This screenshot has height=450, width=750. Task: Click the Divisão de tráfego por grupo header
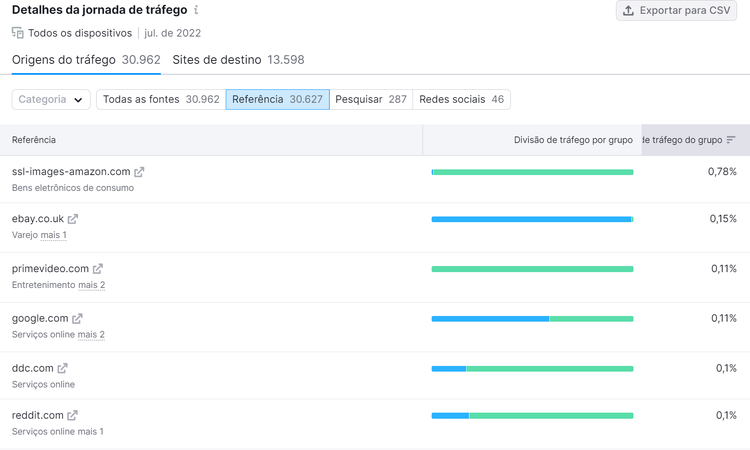532,140
